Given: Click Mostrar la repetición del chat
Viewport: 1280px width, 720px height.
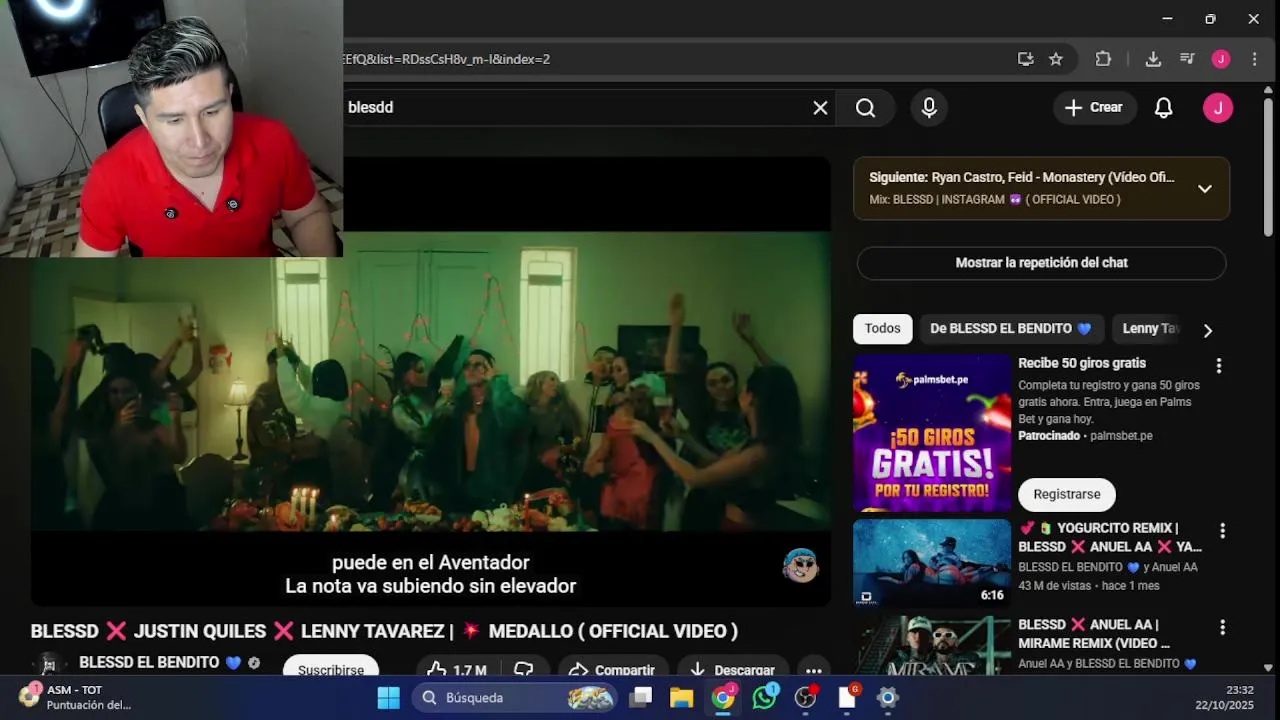Looking at the screenshot, I should 1041,263.
